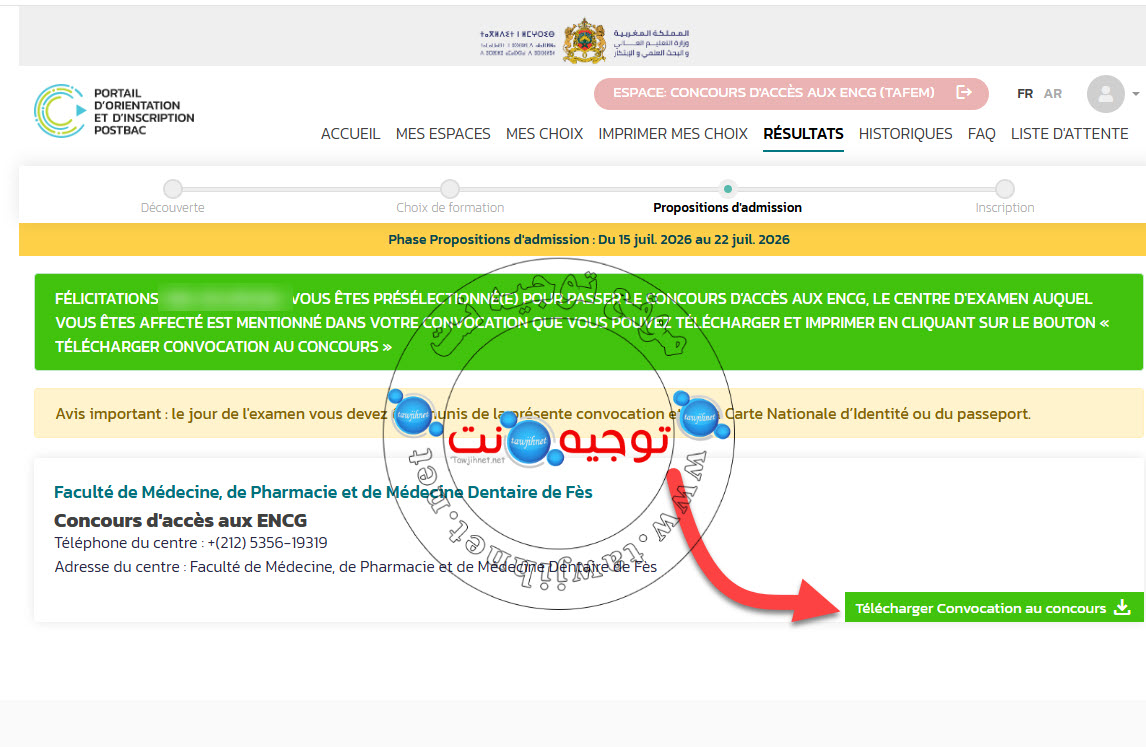Select the Inscription step circle
Screen dimensions: 1146x747
[1005, 189]
